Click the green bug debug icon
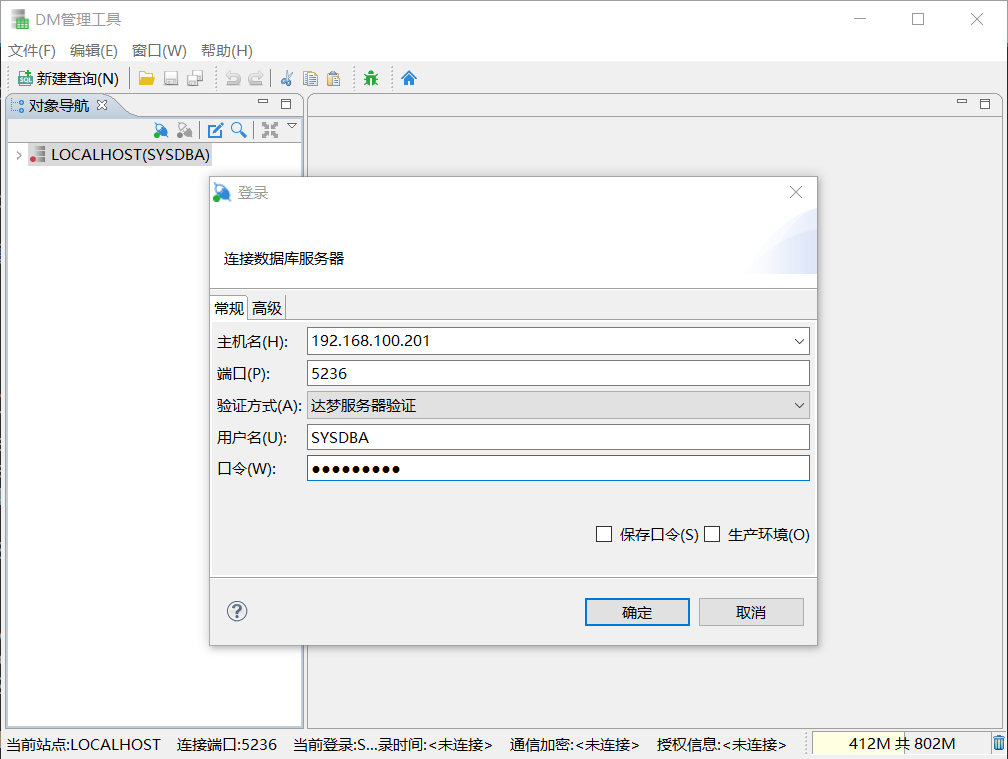This screenshot has width=1008, height=759. tap(371, 78)
